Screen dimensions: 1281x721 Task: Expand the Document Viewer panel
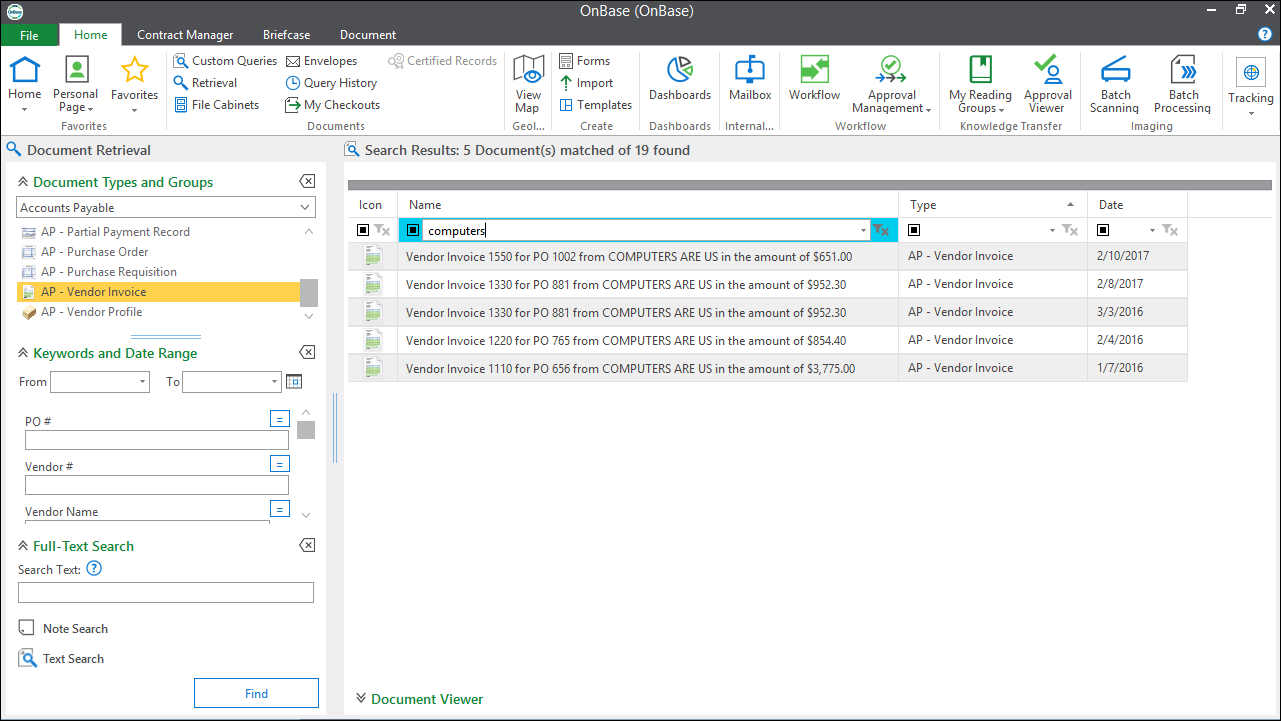(x=361, y=698)
